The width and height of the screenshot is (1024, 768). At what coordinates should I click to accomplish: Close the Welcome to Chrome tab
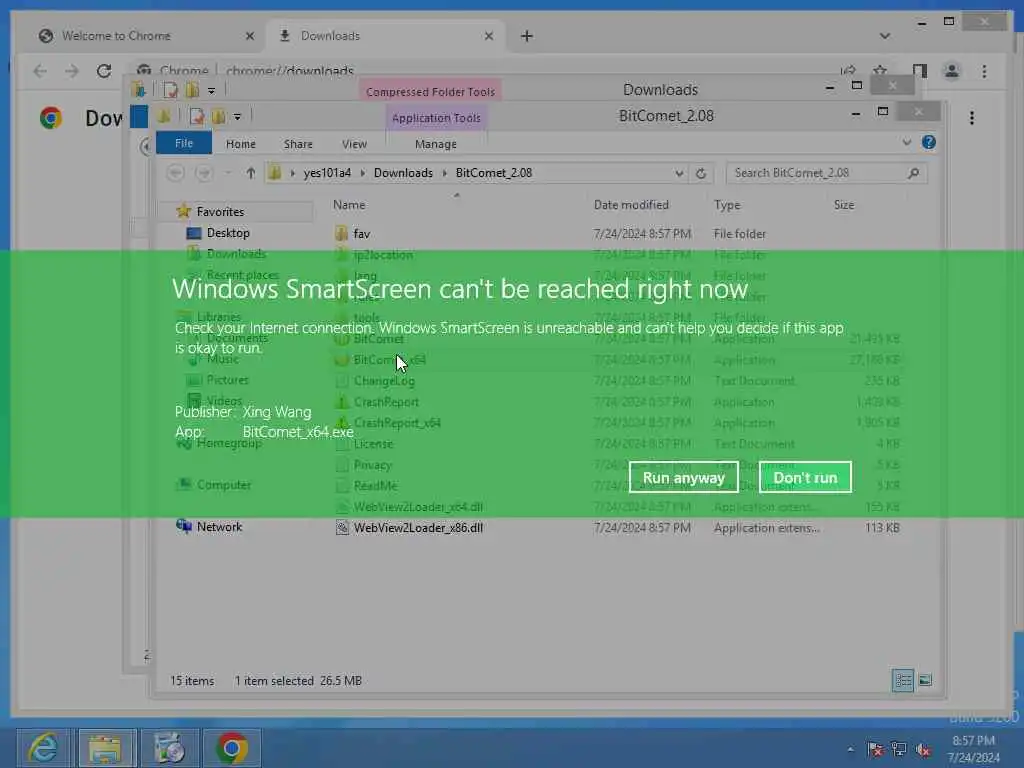click(249, 37)
